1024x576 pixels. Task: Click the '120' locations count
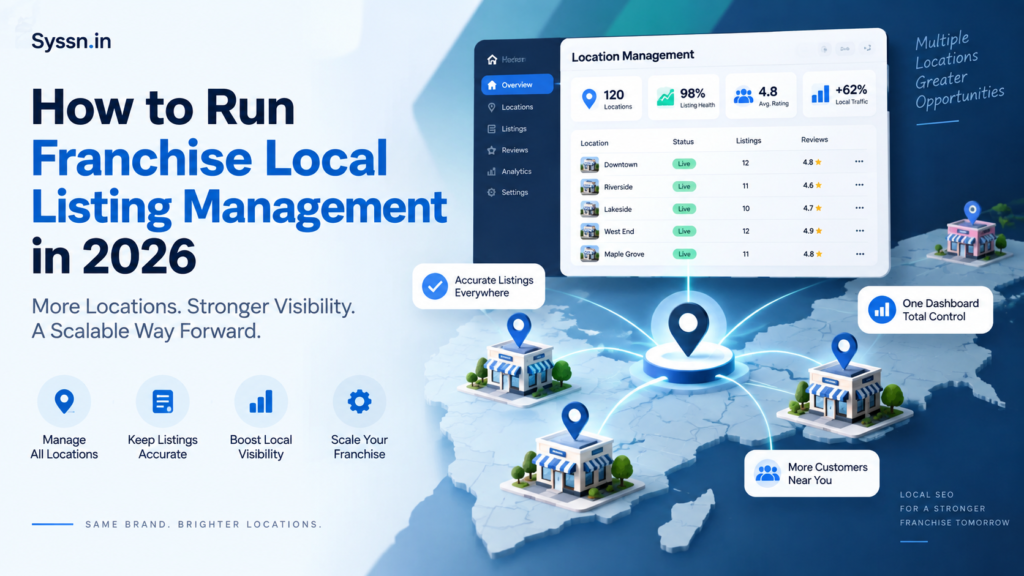(614, 95)
